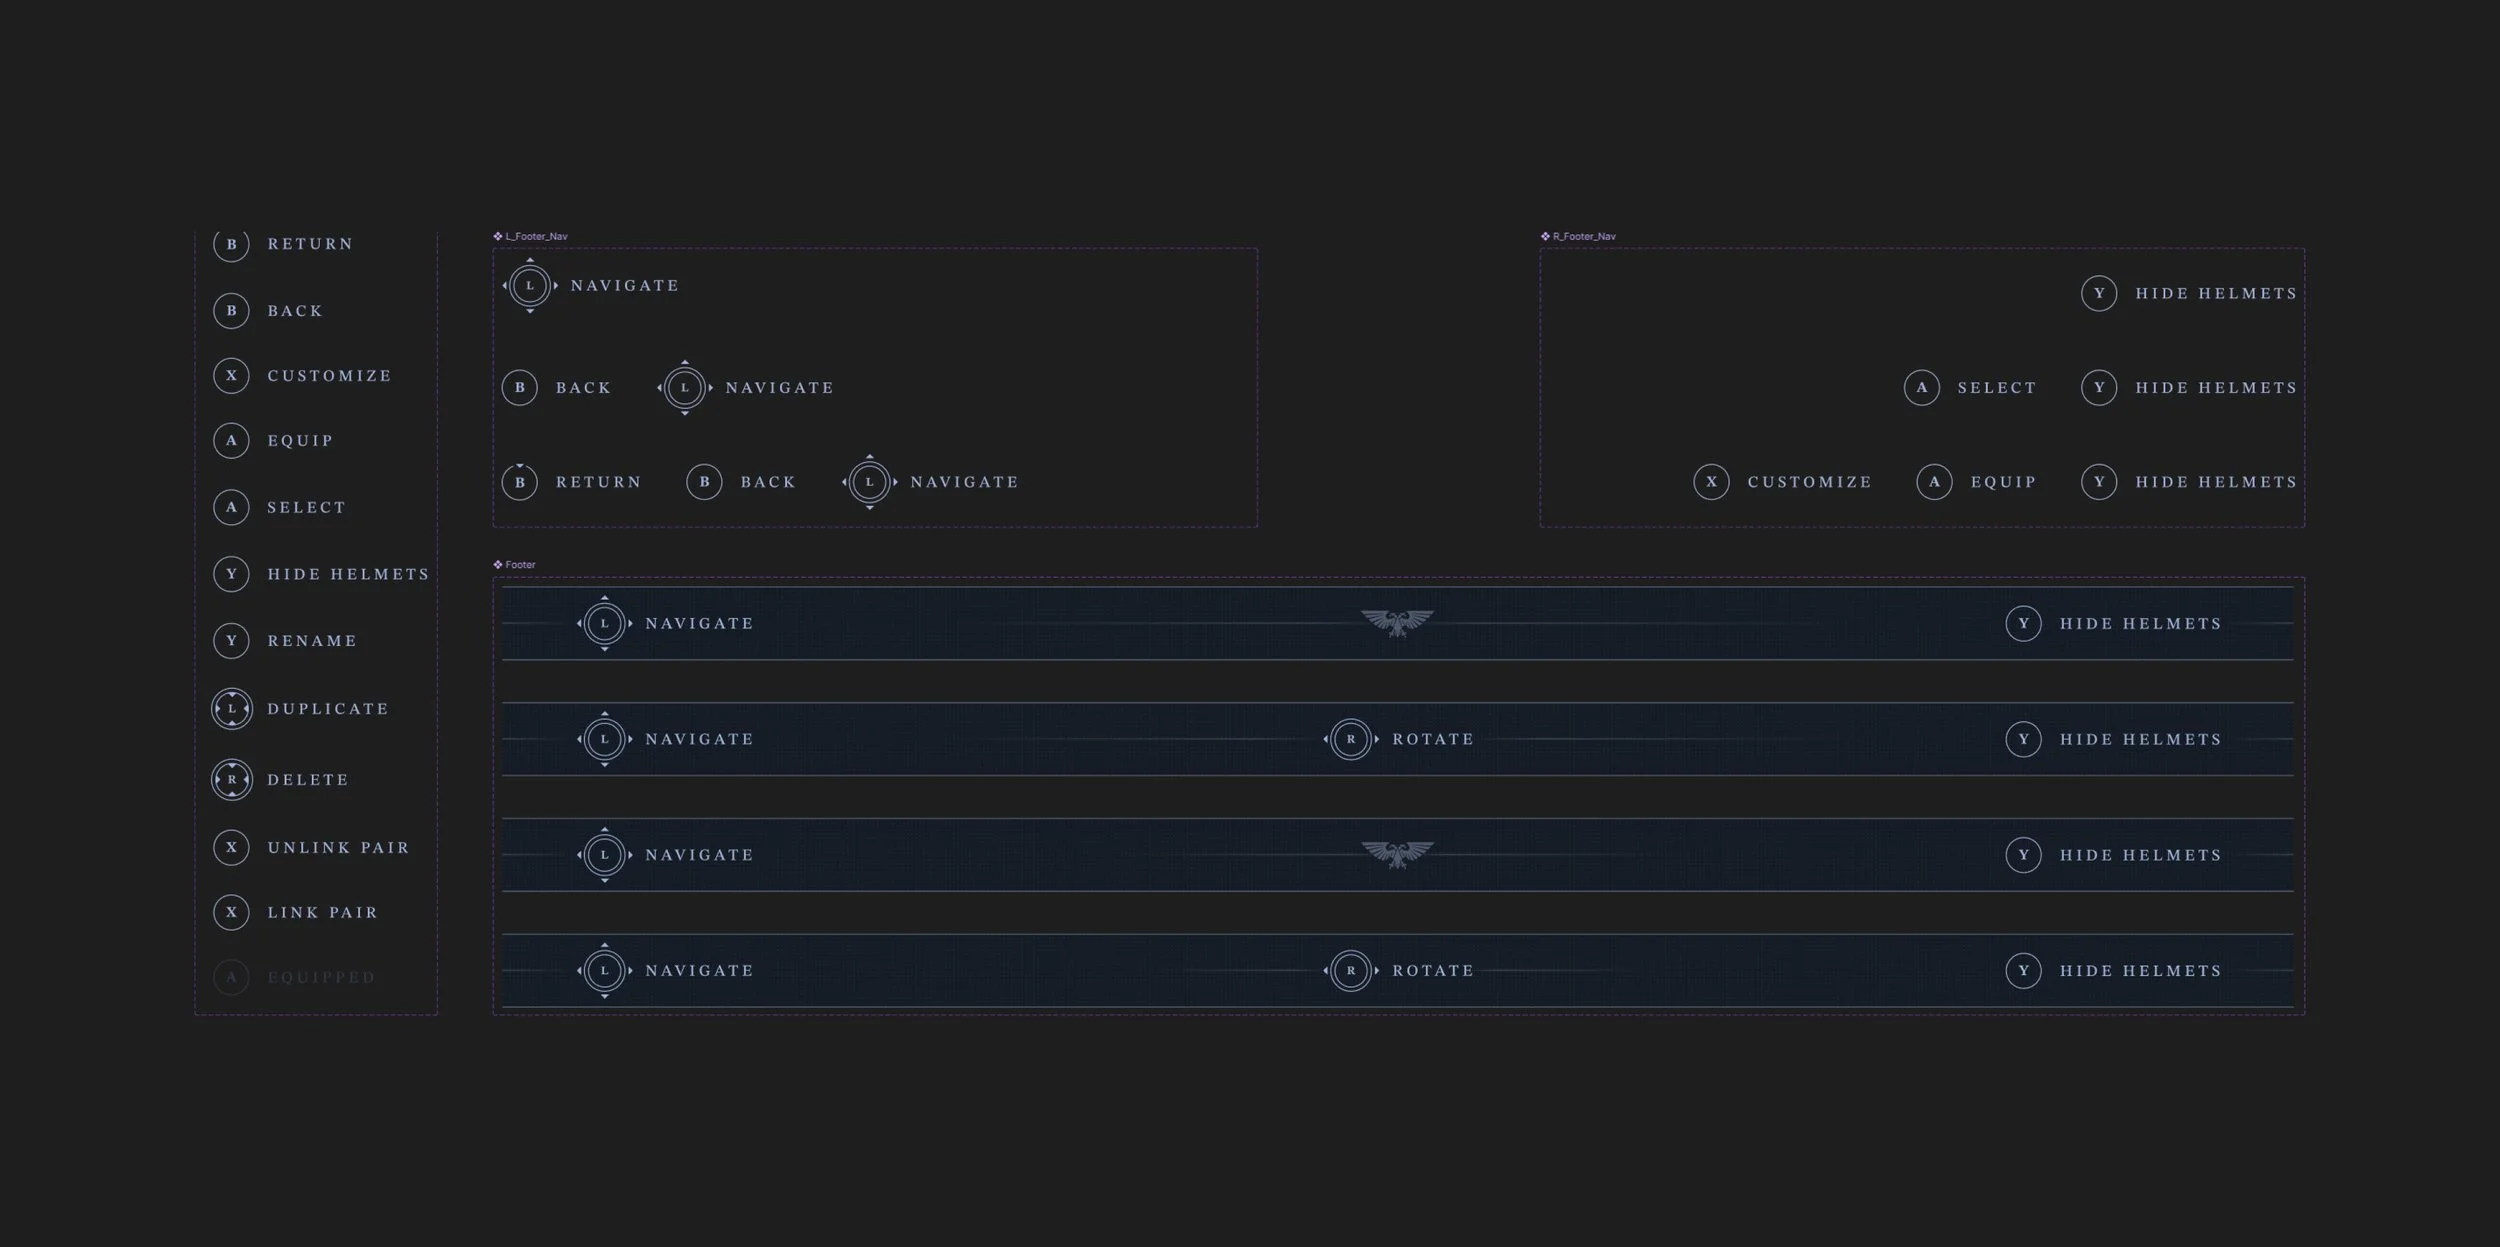Click the R stick icon in second footer bar

pos(1351,740)
